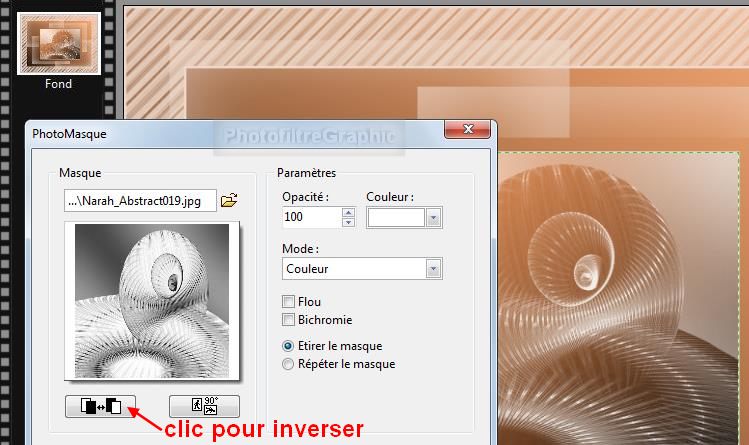Open the Couleur color dropdown arrow
The width and height of the screenshot is (749, 445).
pyautogui.click(x=433, y=218)
